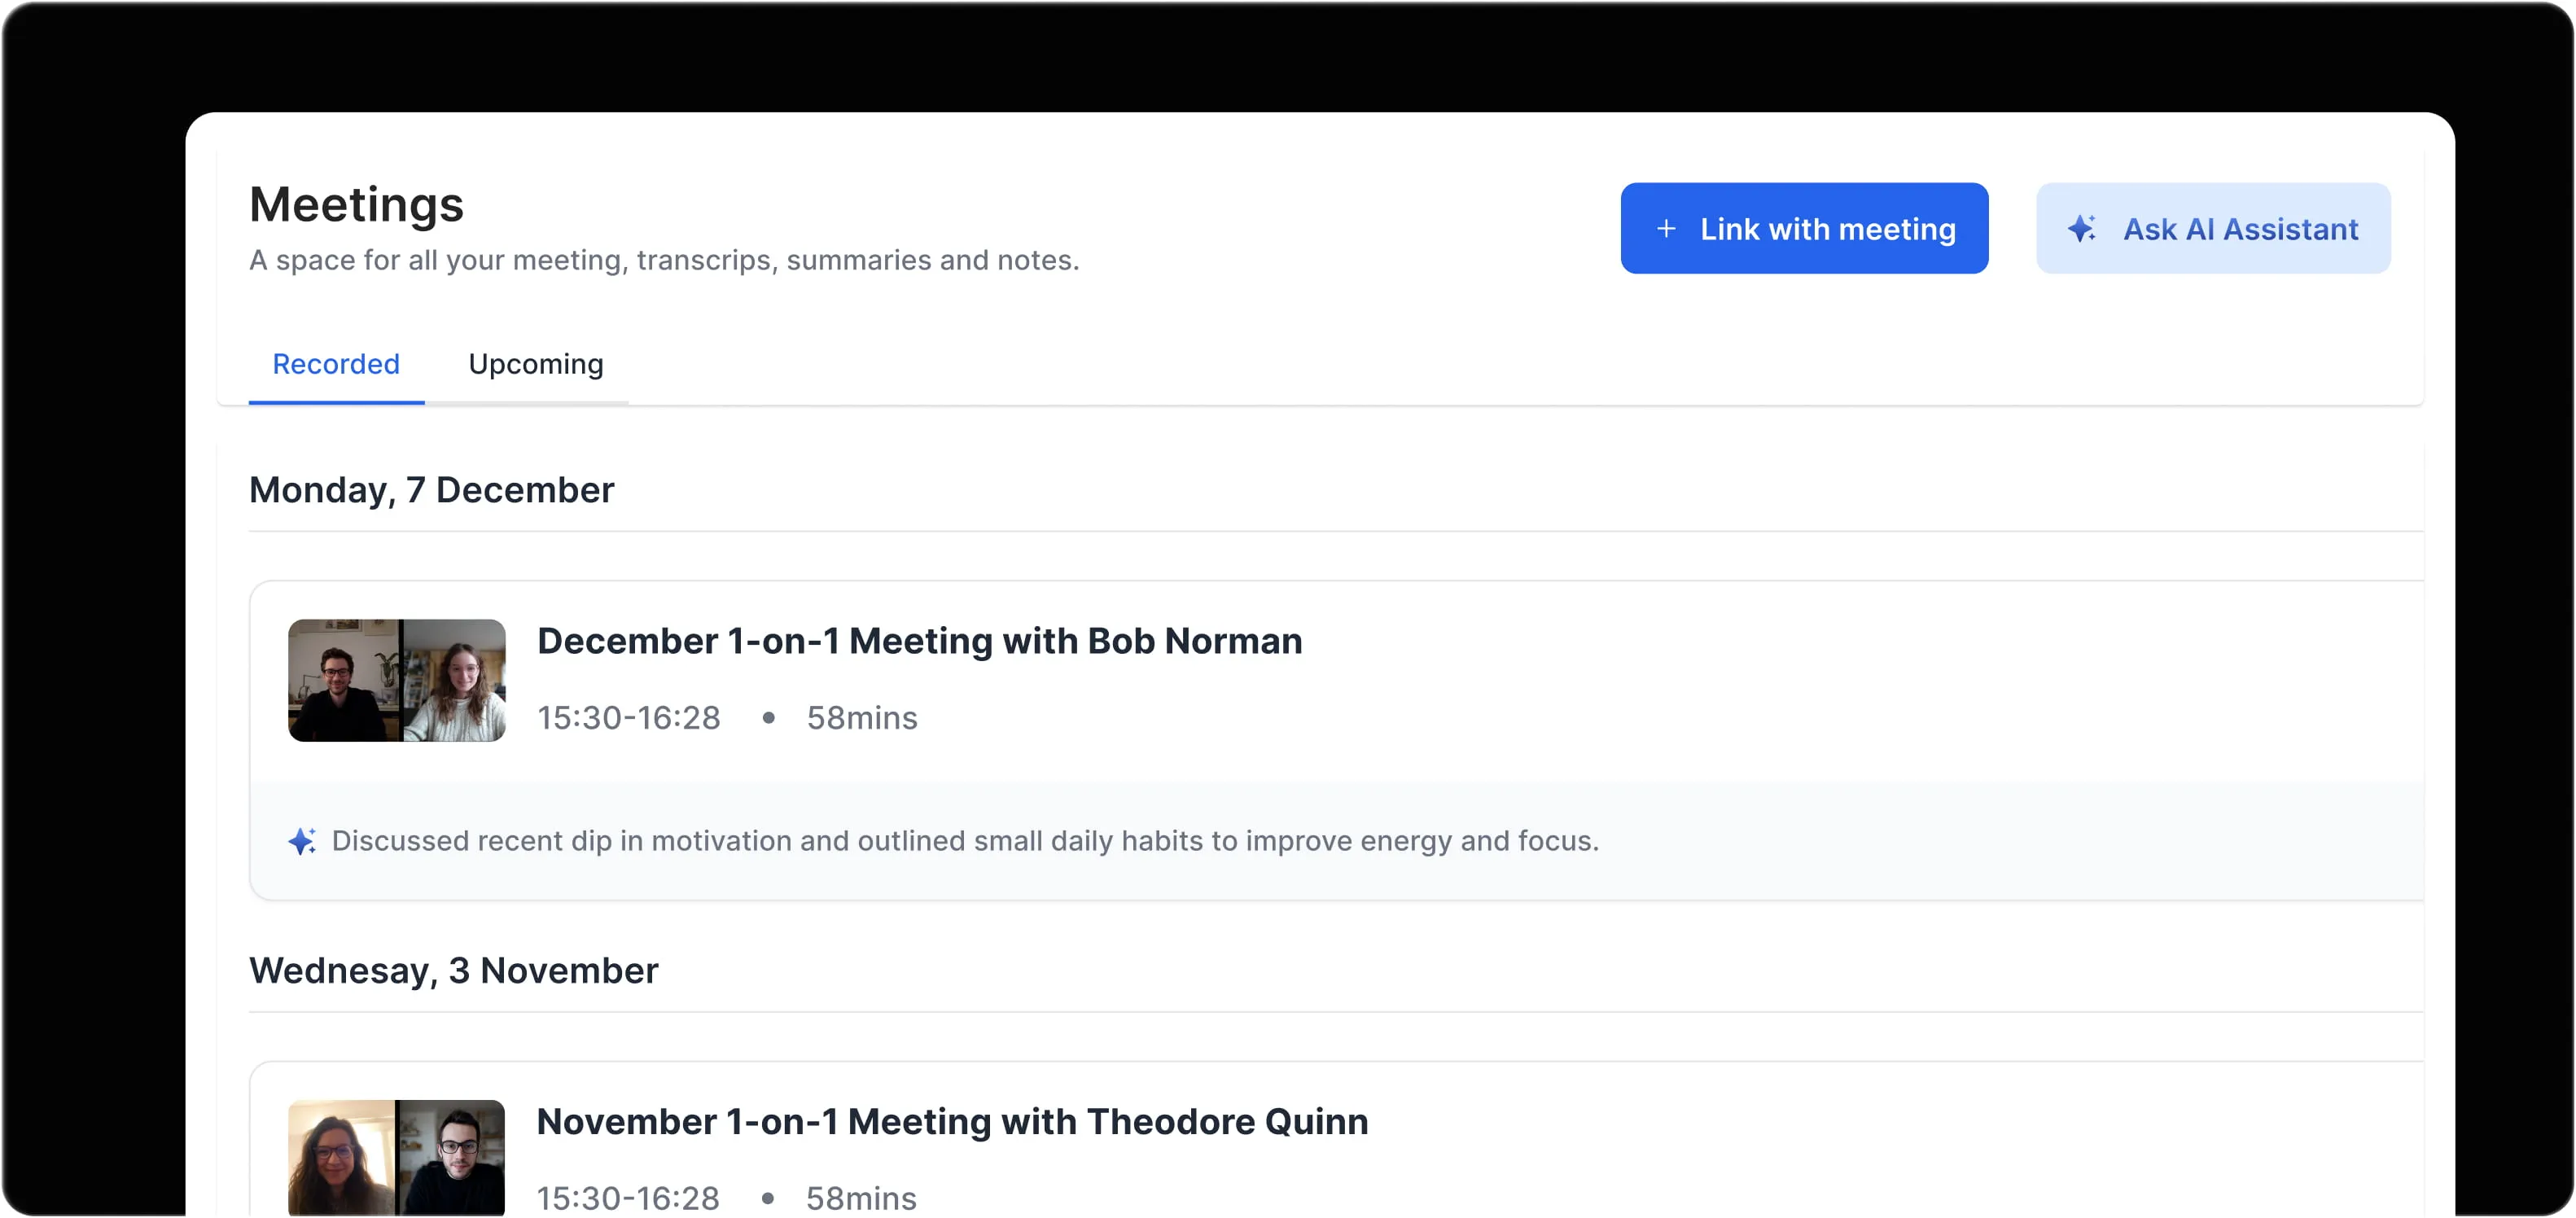2576x1218 pixels.
Task: Click the 58mins duration on Theodore Quinn meeting
Action: point(862,1198)
